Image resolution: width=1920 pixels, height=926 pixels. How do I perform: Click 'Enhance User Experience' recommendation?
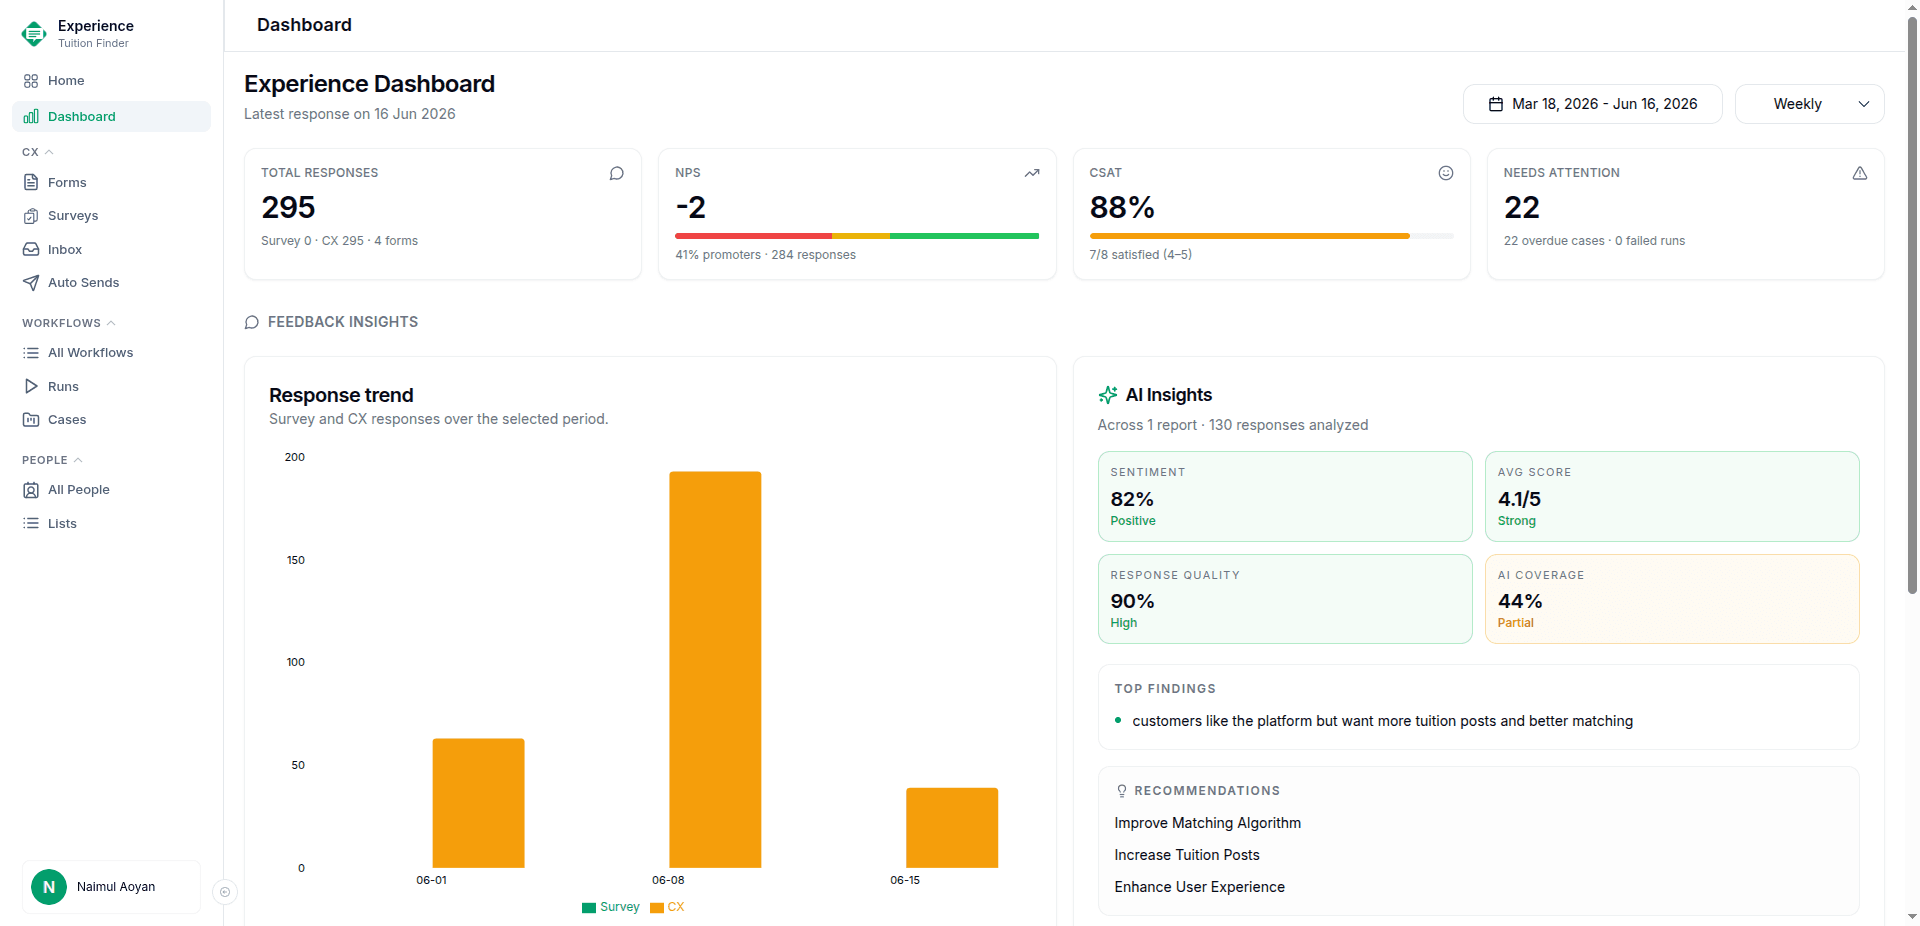[x=1200, y=887]
